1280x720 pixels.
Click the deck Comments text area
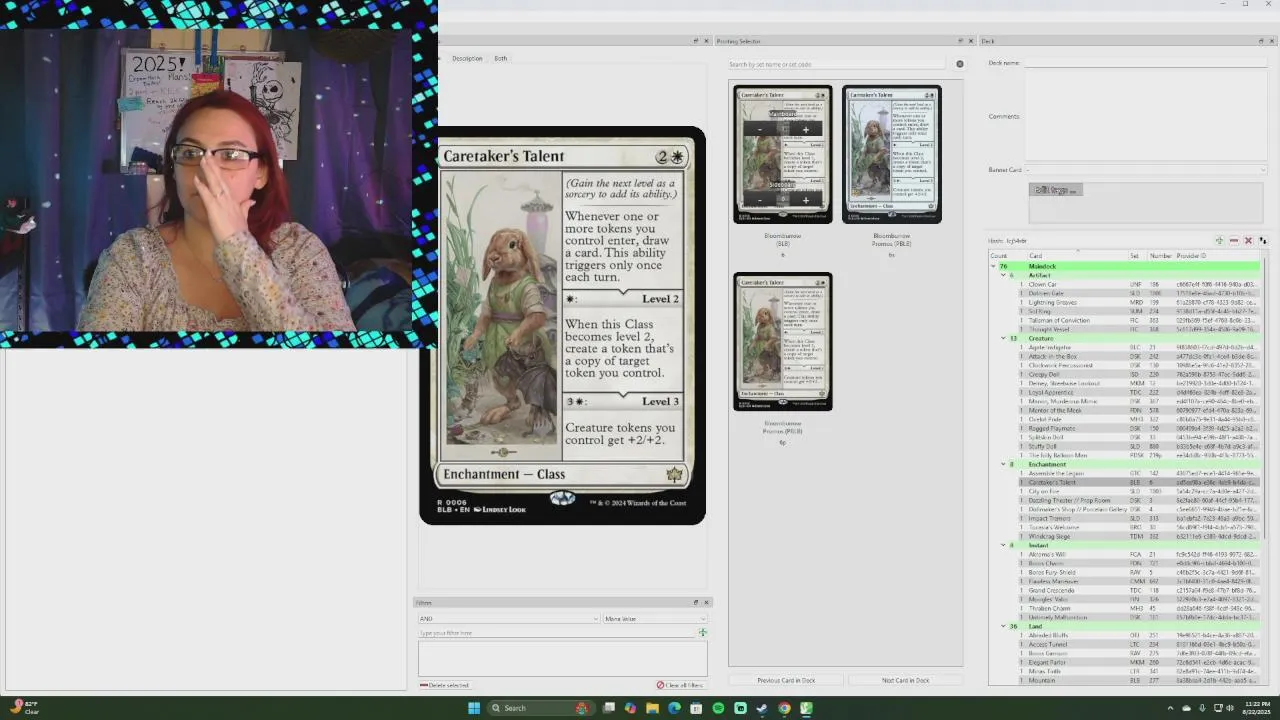click(x=1144, y=116)
